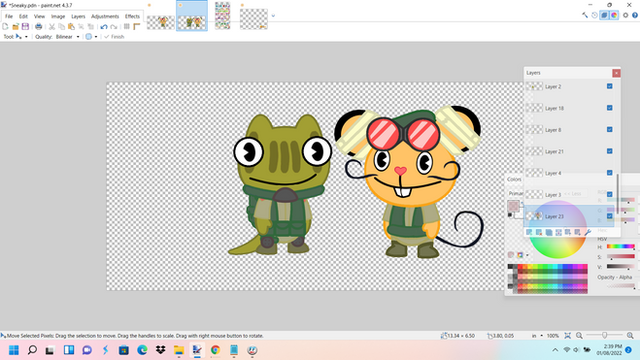This screenshot has width=640, height=360.
Task: Toggle the History window icon
Action: pos(595,16)
